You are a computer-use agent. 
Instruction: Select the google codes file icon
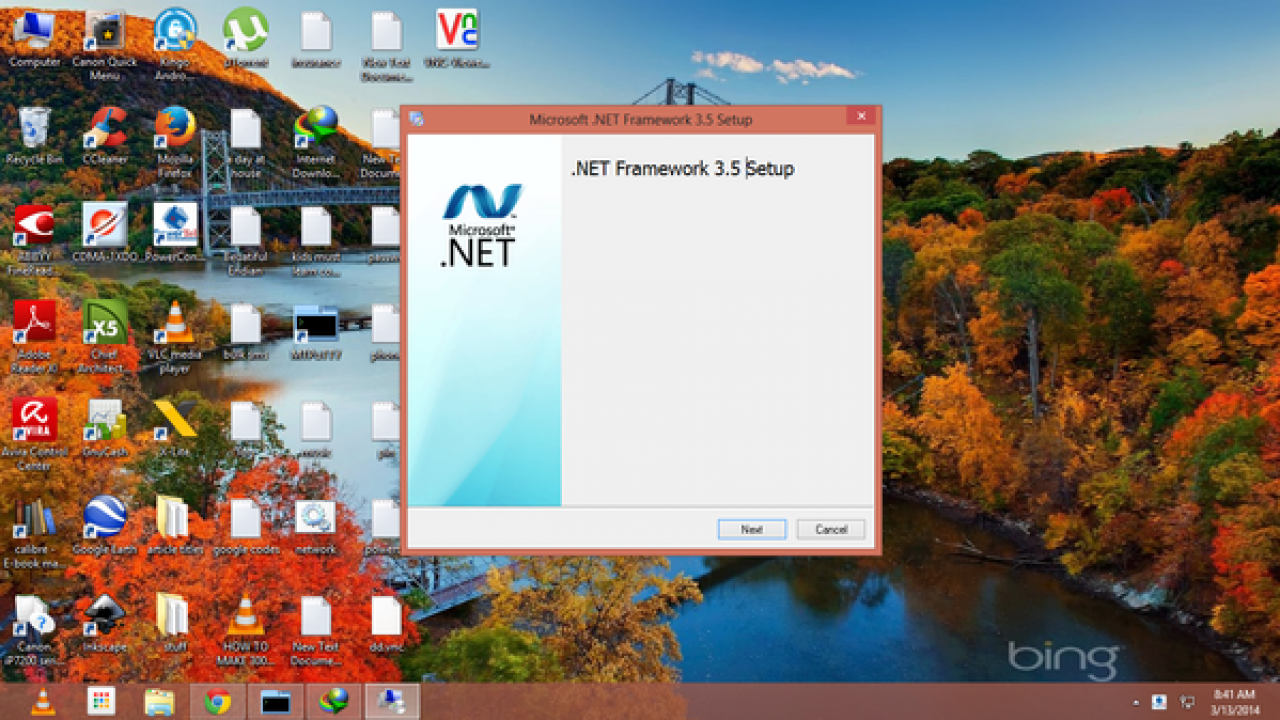click(246, 526)
